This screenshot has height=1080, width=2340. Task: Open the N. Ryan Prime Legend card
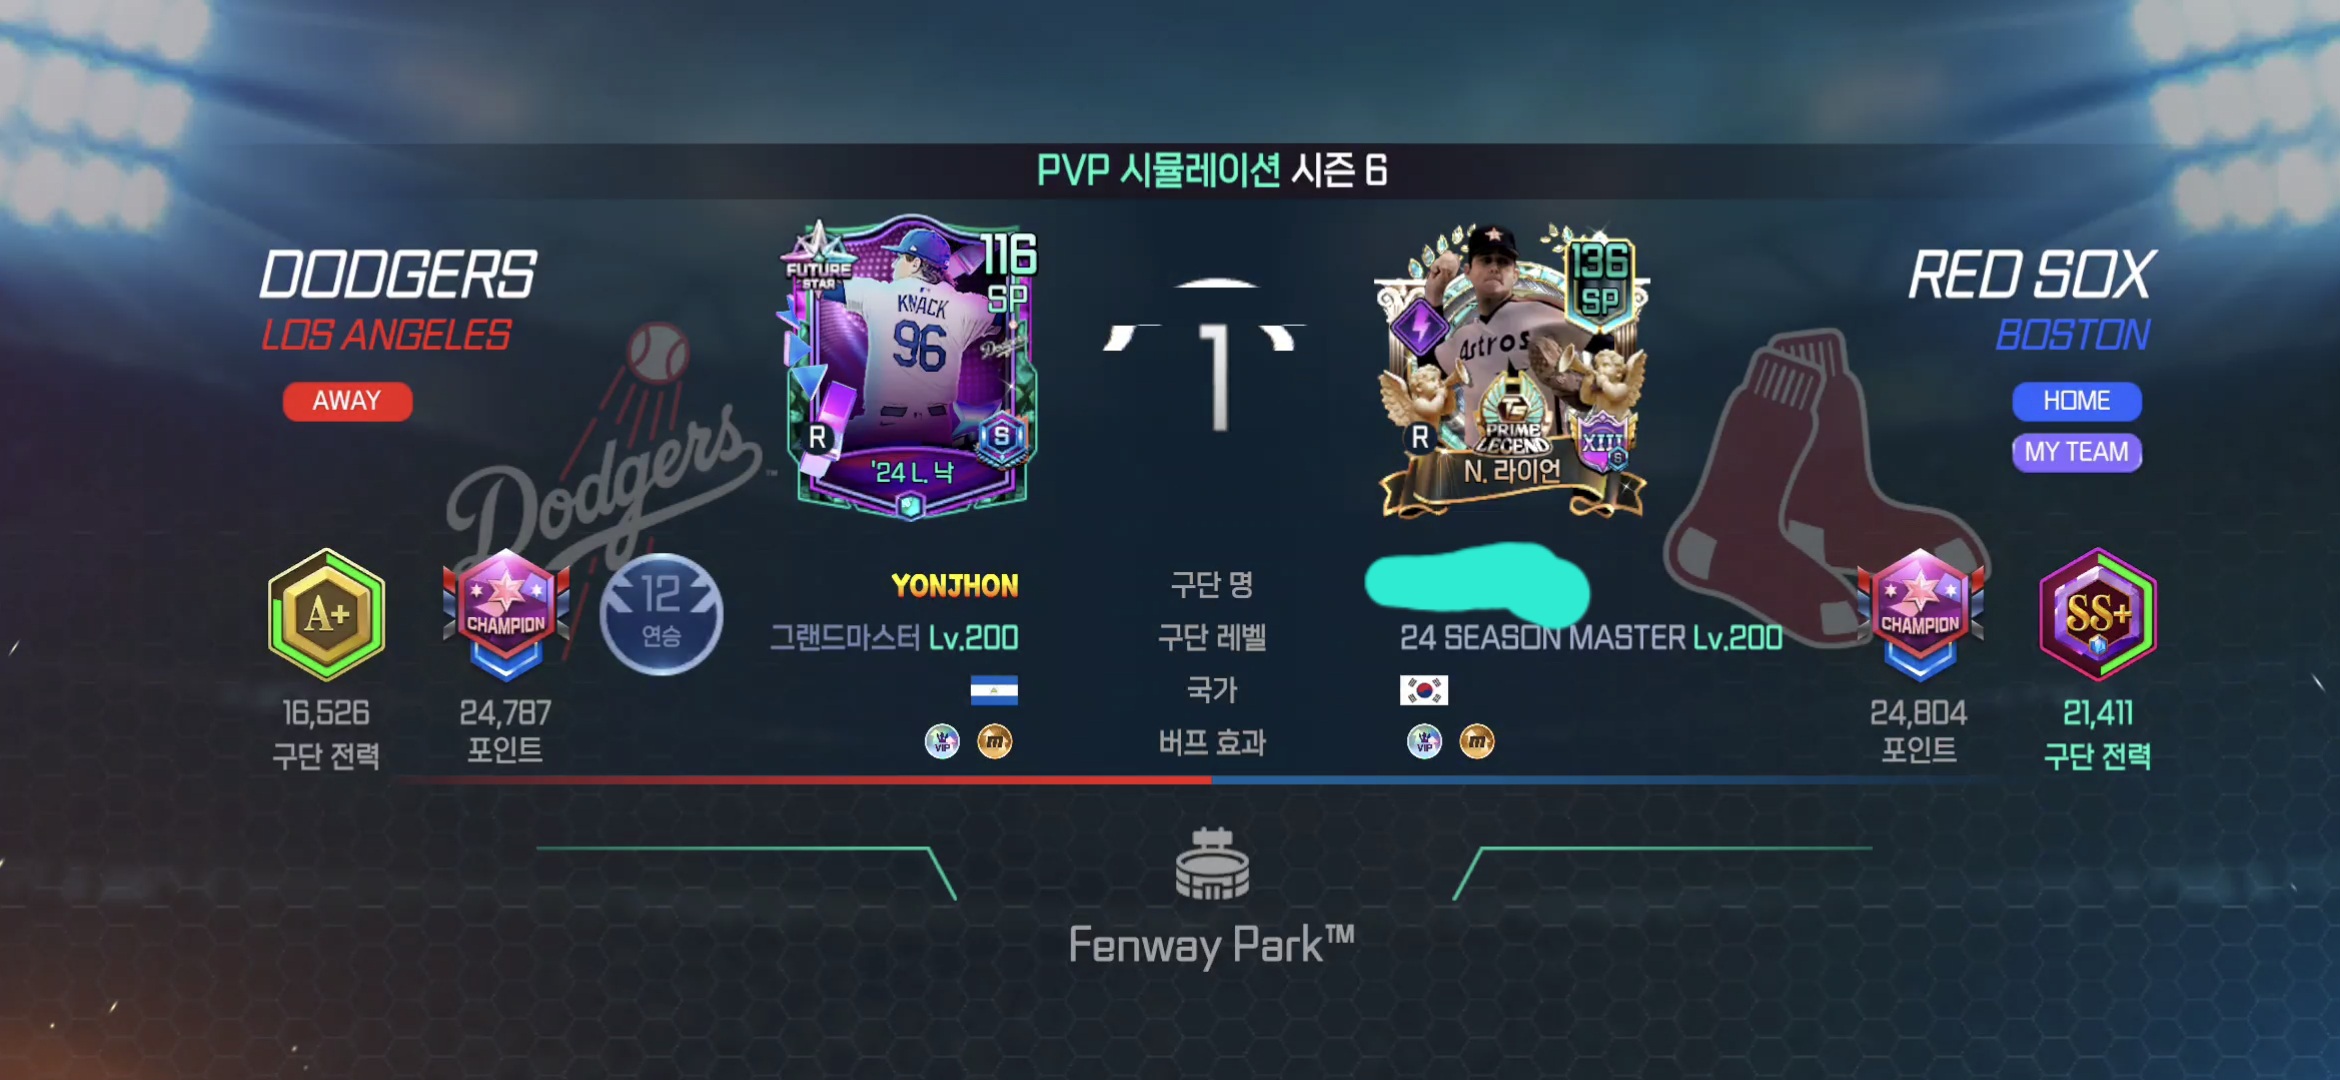pyautogui.click(x=1512, y=368)
